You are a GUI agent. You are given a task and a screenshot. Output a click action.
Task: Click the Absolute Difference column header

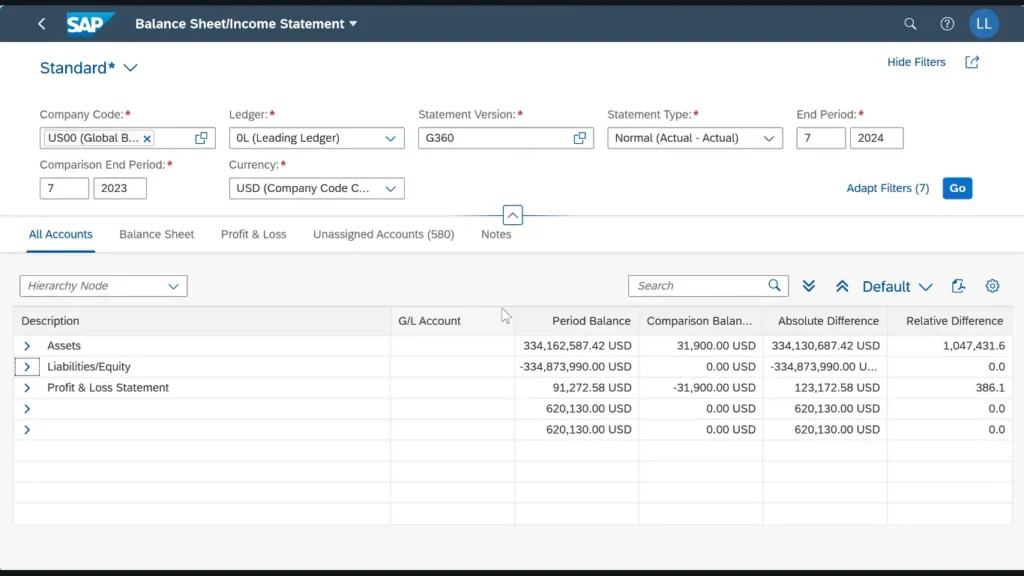pyautogui.click(x=825, y=321)
